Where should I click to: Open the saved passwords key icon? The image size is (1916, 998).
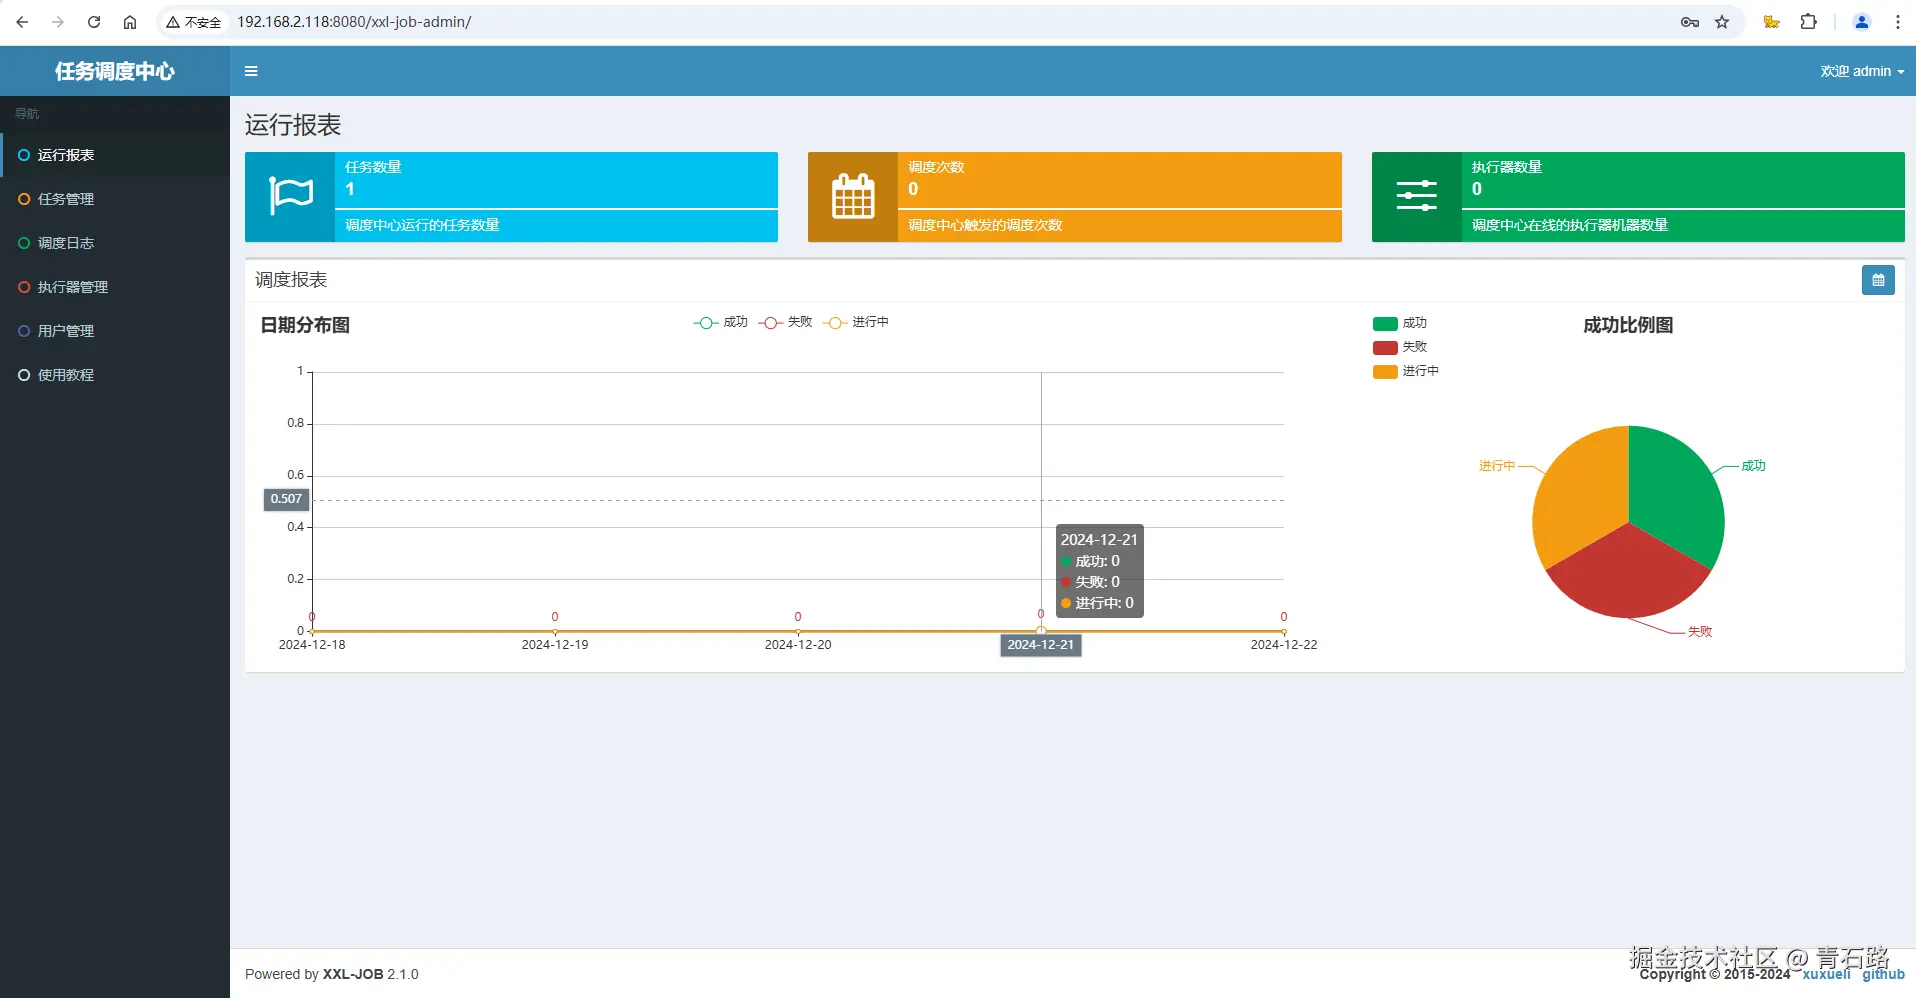tap(1690, 22)
